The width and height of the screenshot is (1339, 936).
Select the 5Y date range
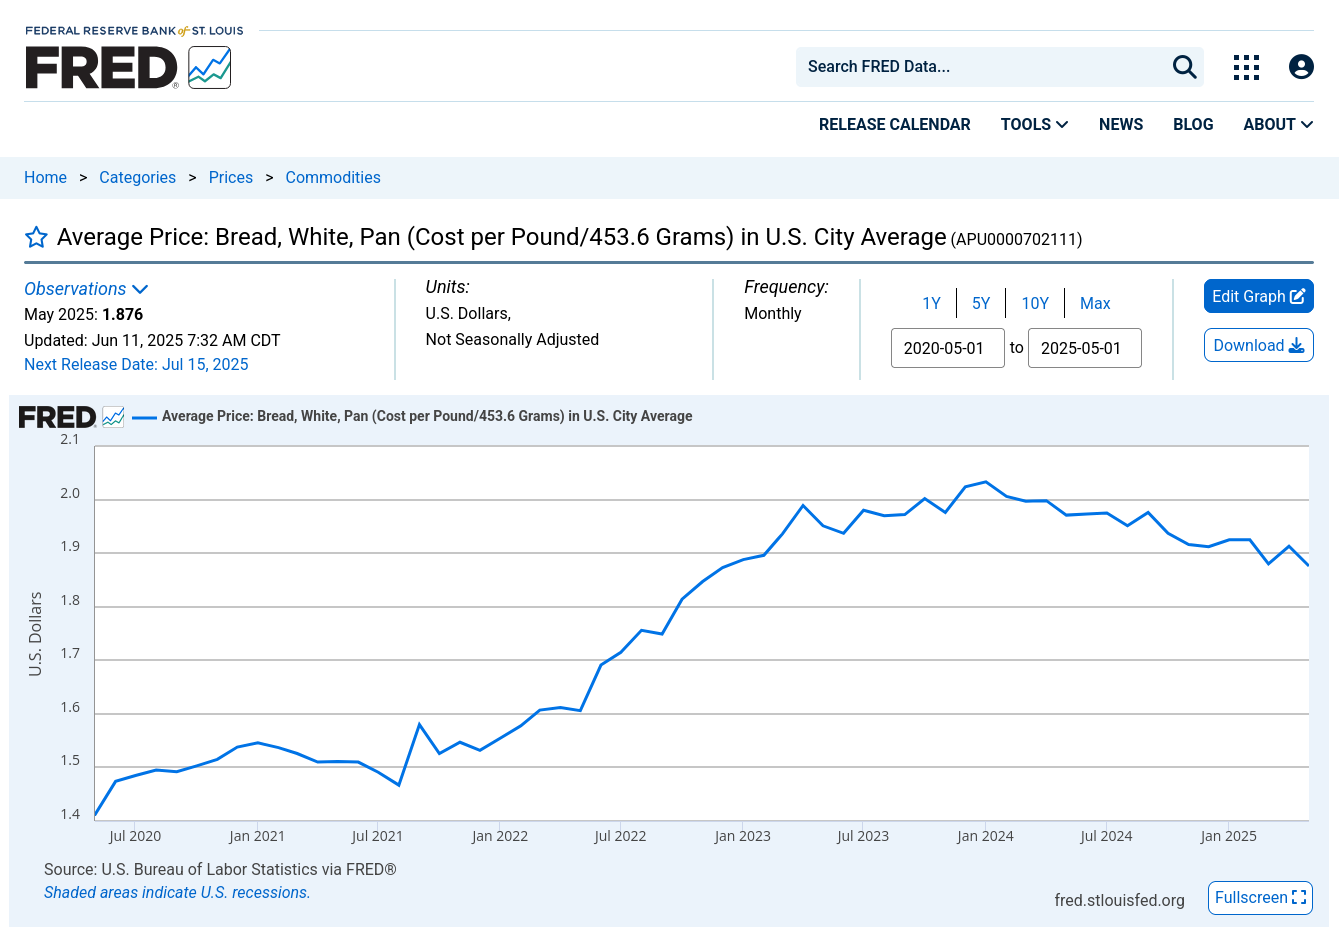tap(981, 303)
